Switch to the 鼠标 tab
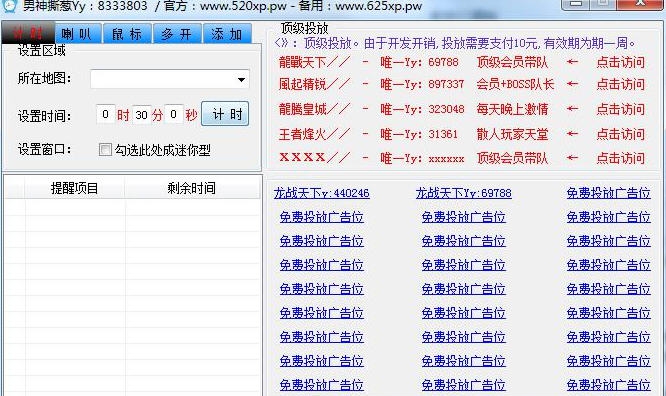 [127, 34]
